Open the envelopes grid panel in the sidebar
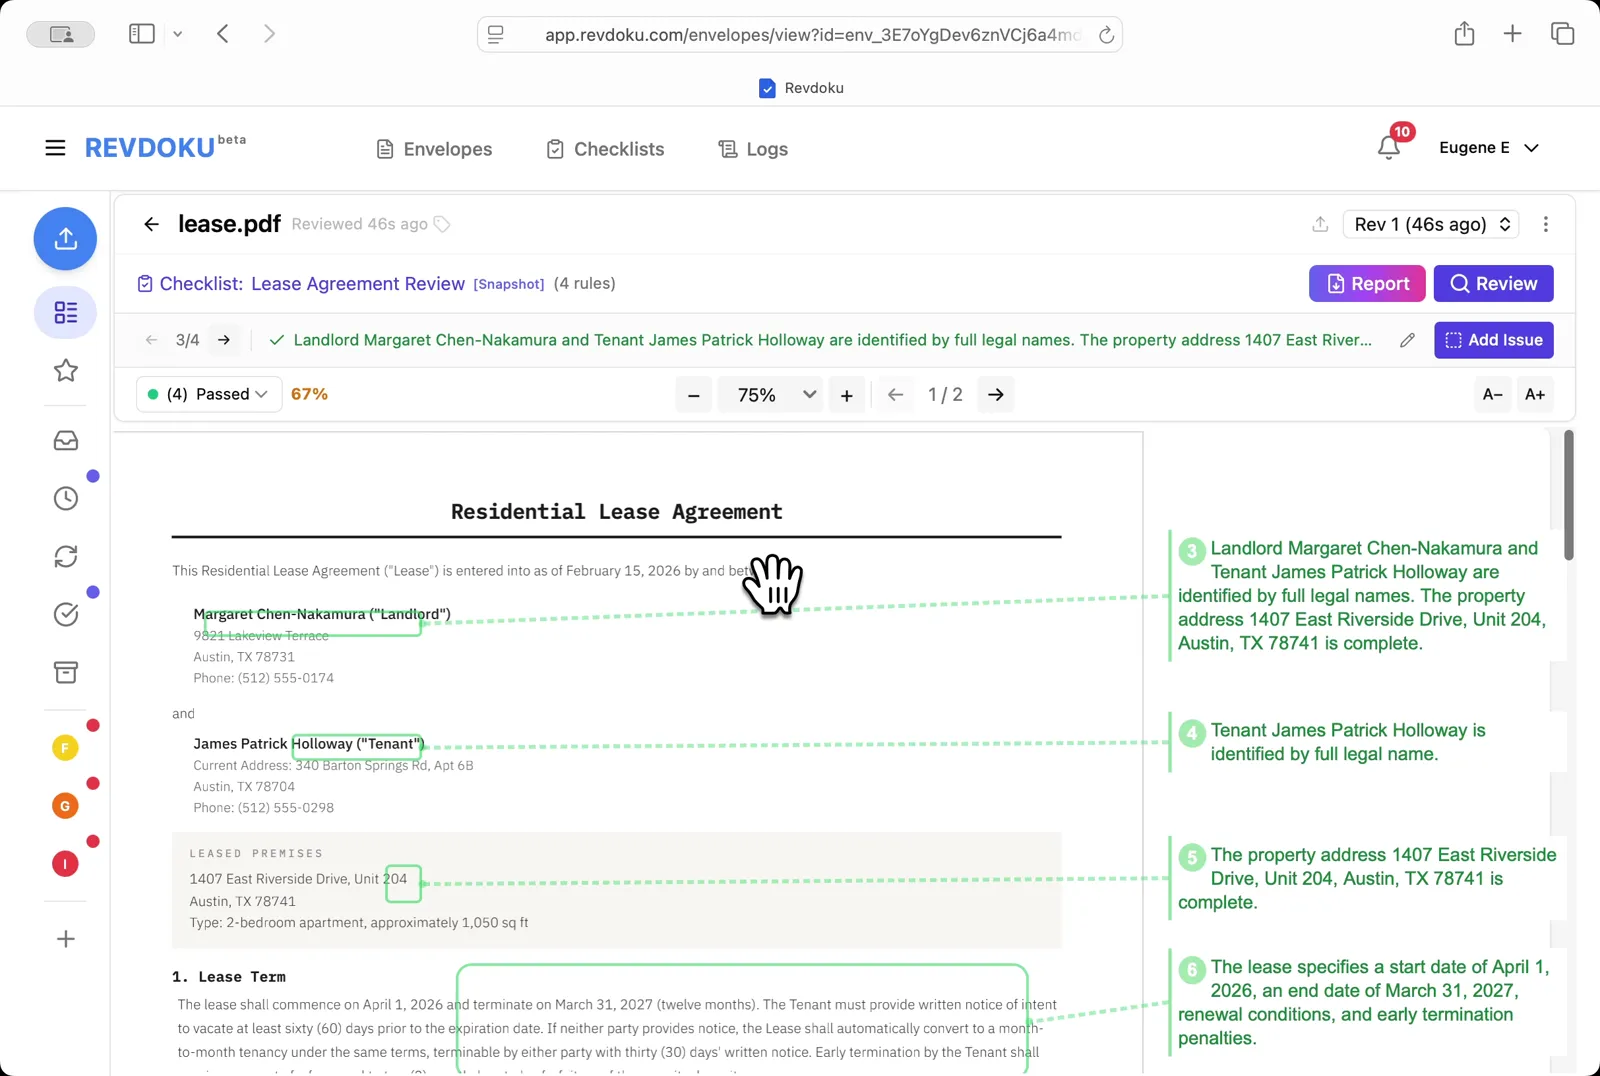This screenshot has width=1600, height=1076. (65, 313)
